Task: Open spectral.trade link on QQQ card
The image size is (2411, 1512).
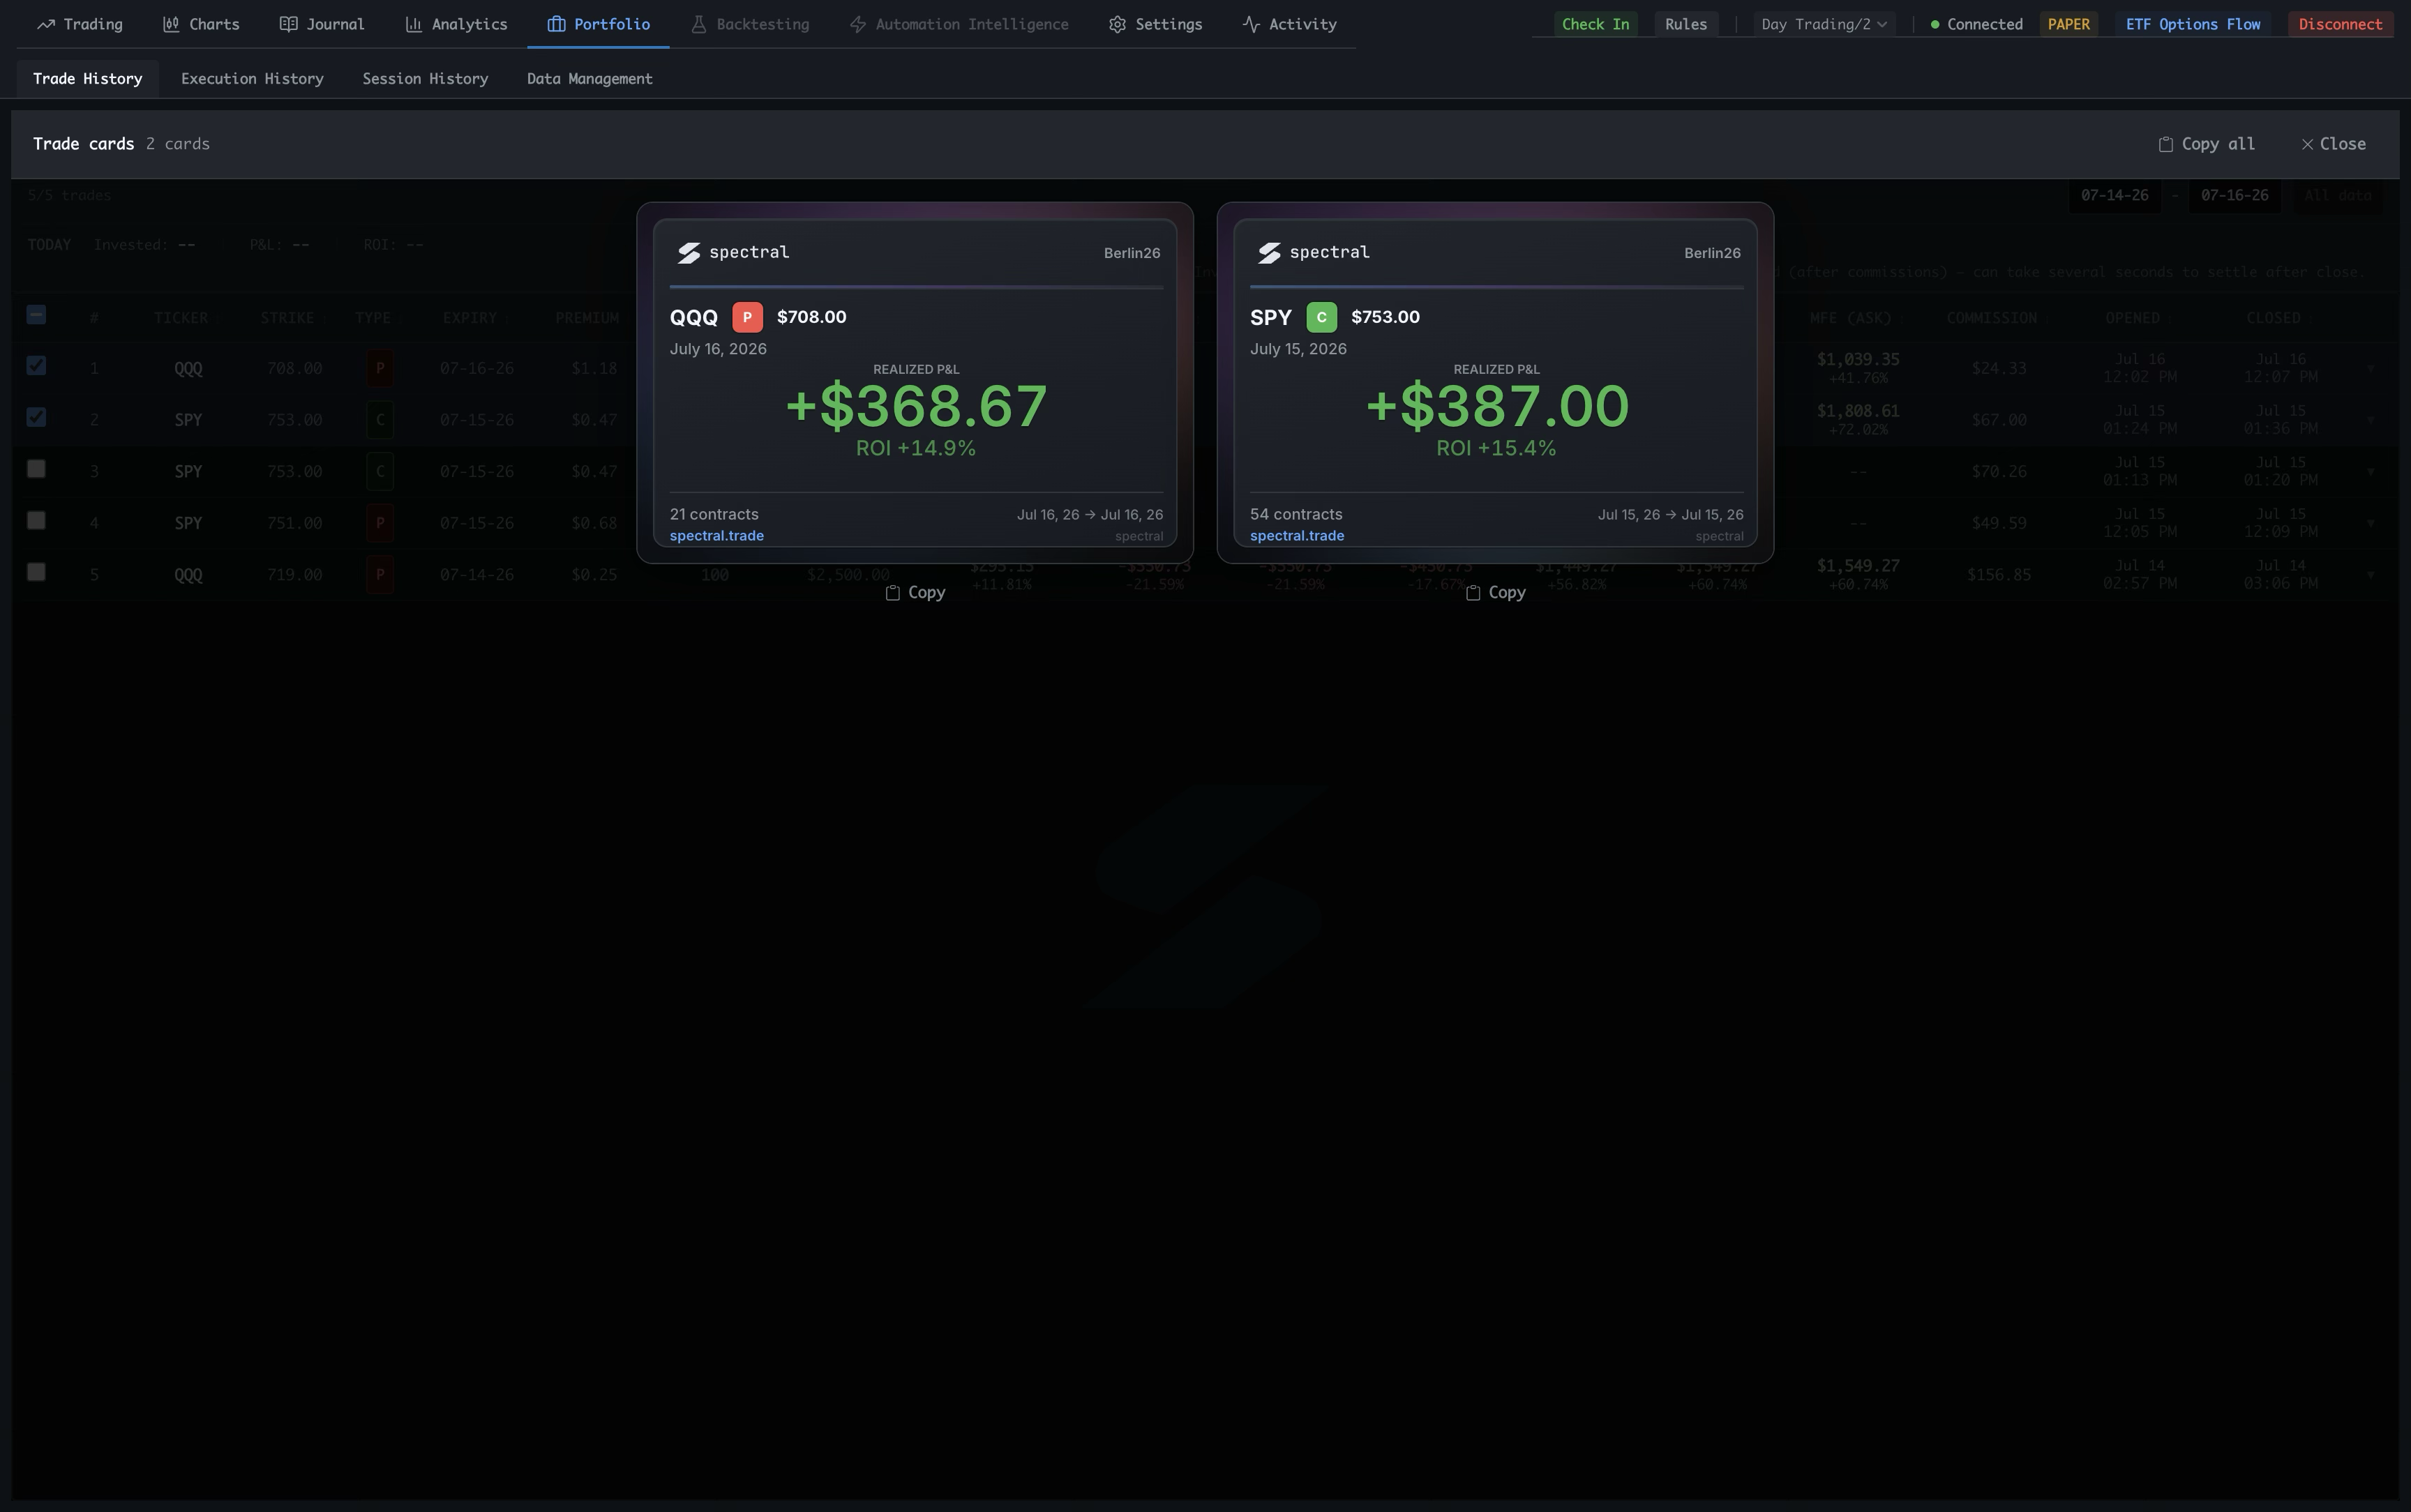Action: [717, 536]
